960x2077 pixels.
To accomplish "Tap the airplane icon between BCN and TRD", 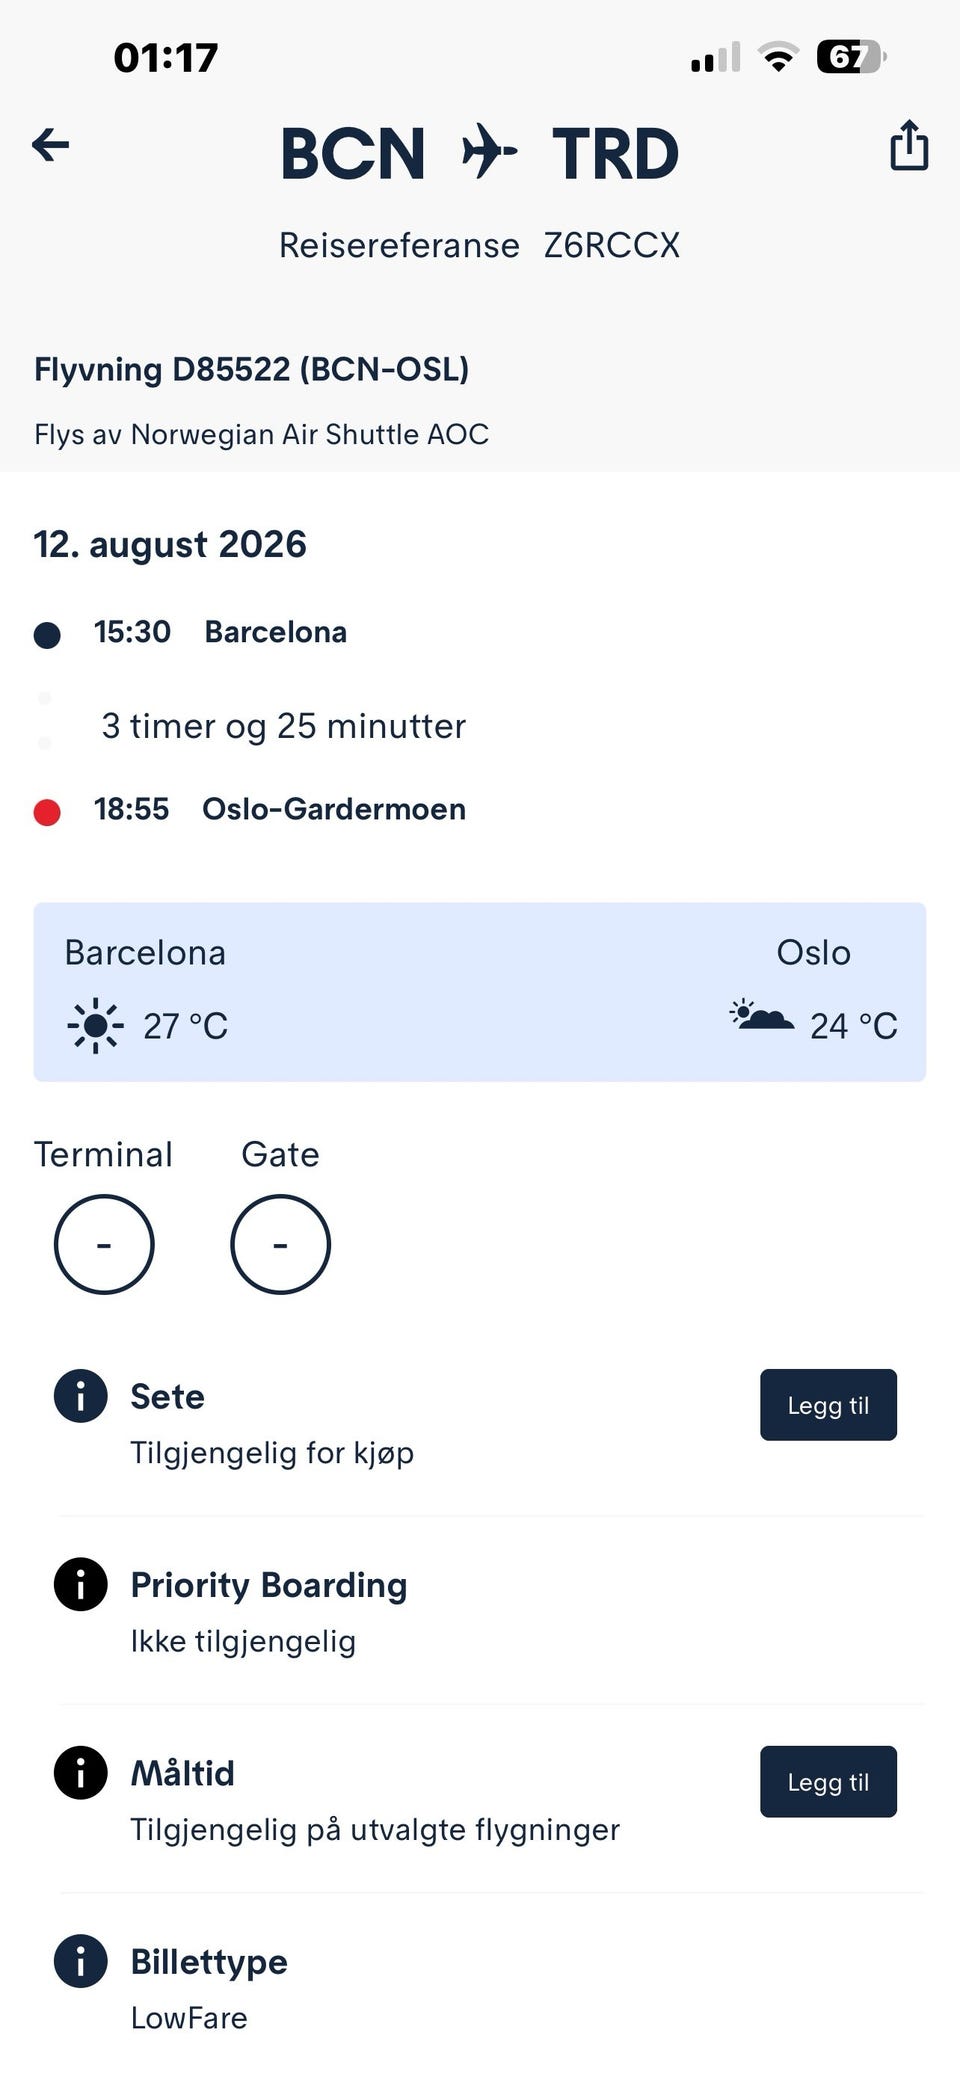I will tap(489, 152).
